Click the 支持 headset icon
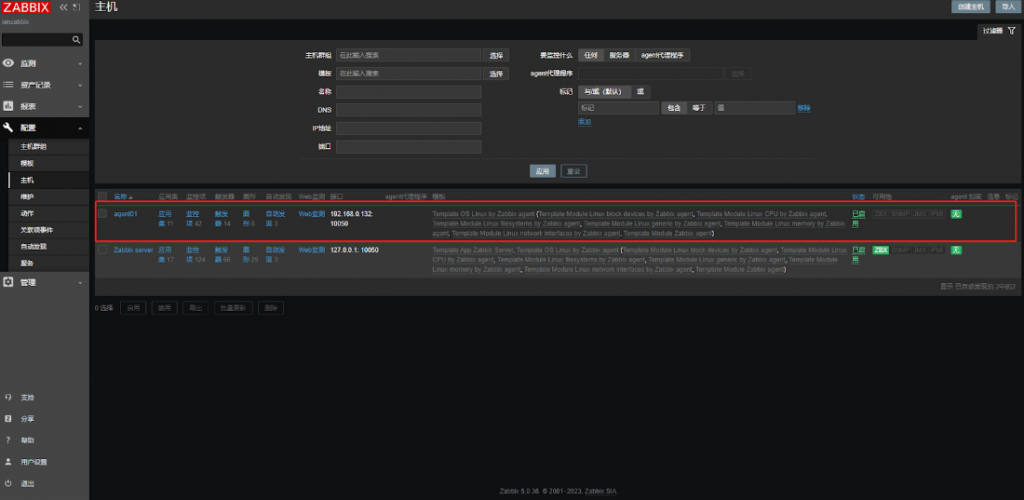This screenshot has height=500, width=1024. 8,397
